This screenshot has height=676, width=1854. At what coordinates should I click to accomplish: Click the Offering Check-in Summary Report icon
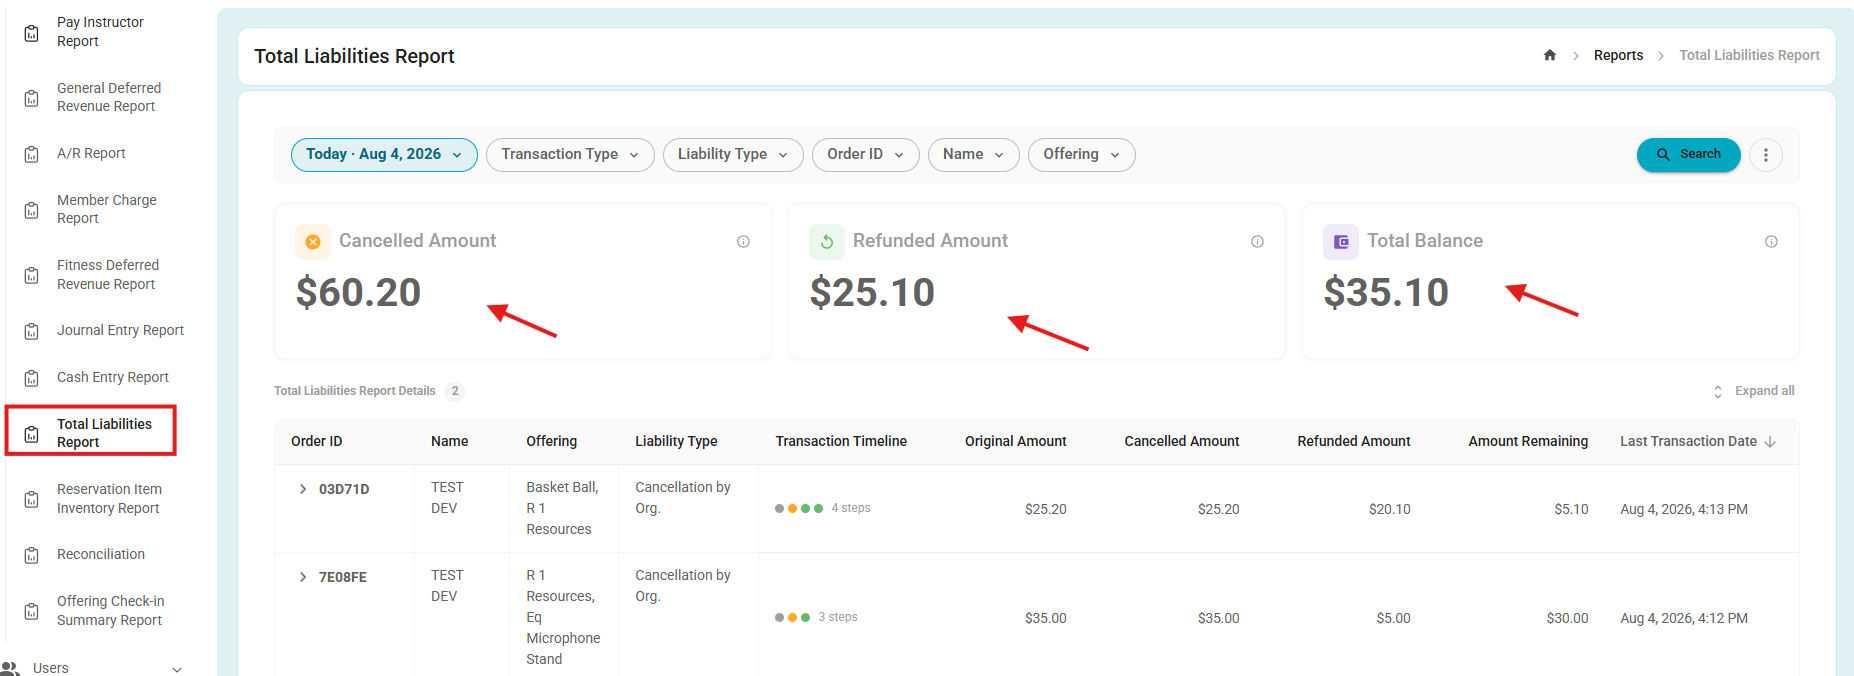pyautogui.click(x=32, y=611)
